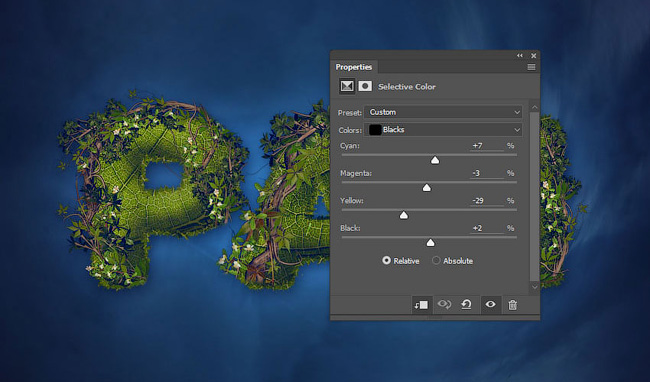Open the Preset dropdown showing Custom
Viewport: 650px width, 382px height.
(x=443, y=112)
